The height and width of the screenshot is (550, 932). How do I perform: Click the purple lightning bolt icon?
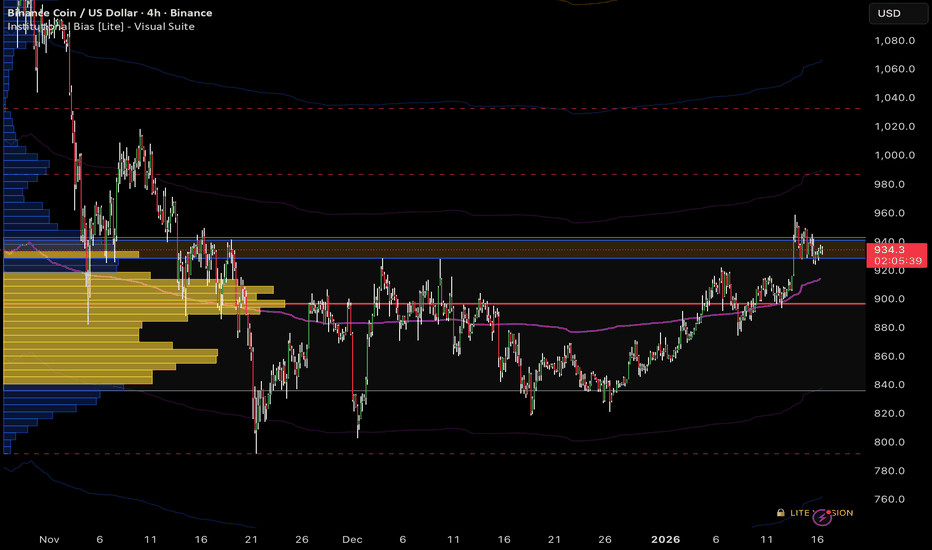coord(824,517)
